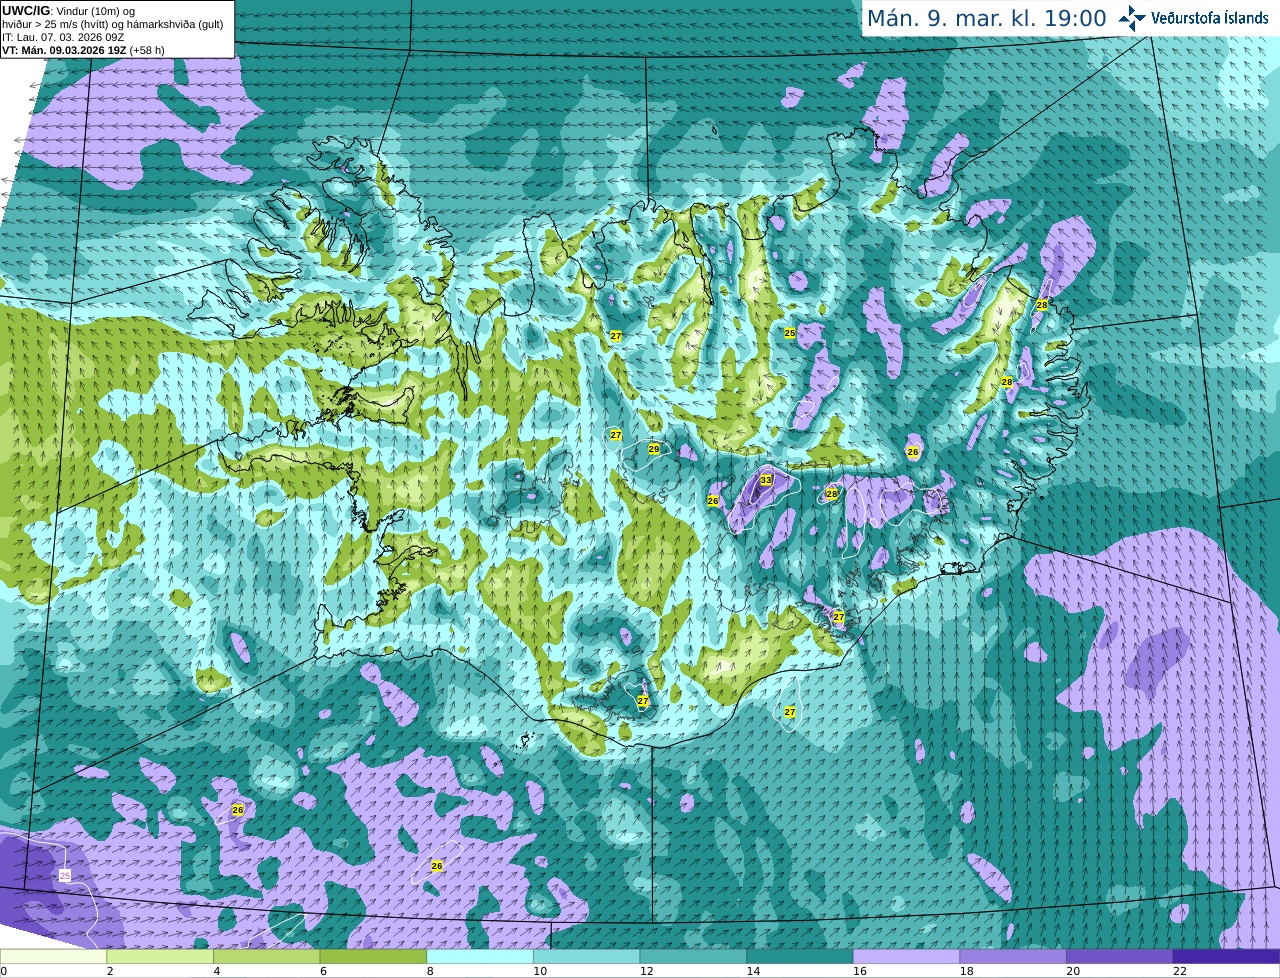Pick the 4–6 m/s legend swatch
Viewport: 1280px width, 978px height.
point(266,956)
